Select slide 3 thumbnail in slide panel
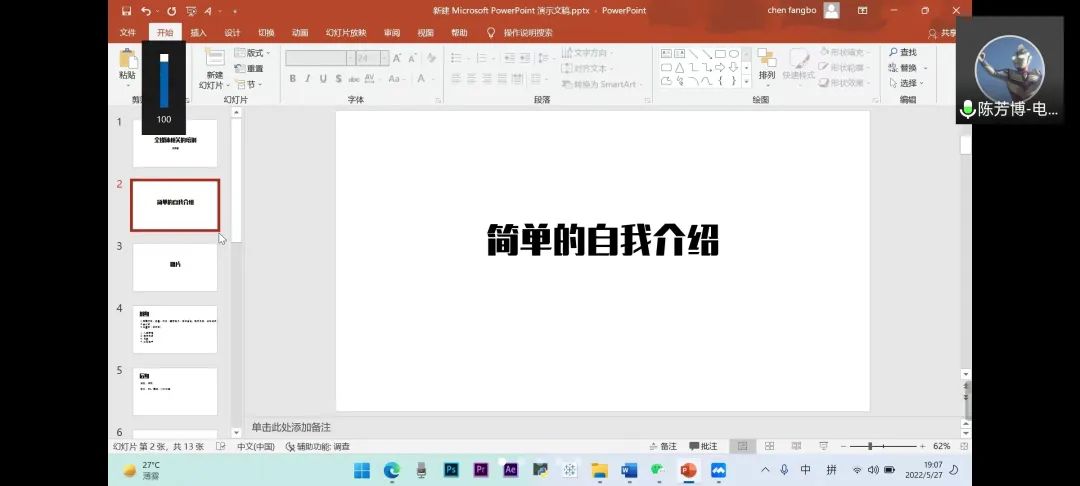Image resolution: width=1080 pixels, height=486 pixels. pyautogui.click(x=175, y=267)
